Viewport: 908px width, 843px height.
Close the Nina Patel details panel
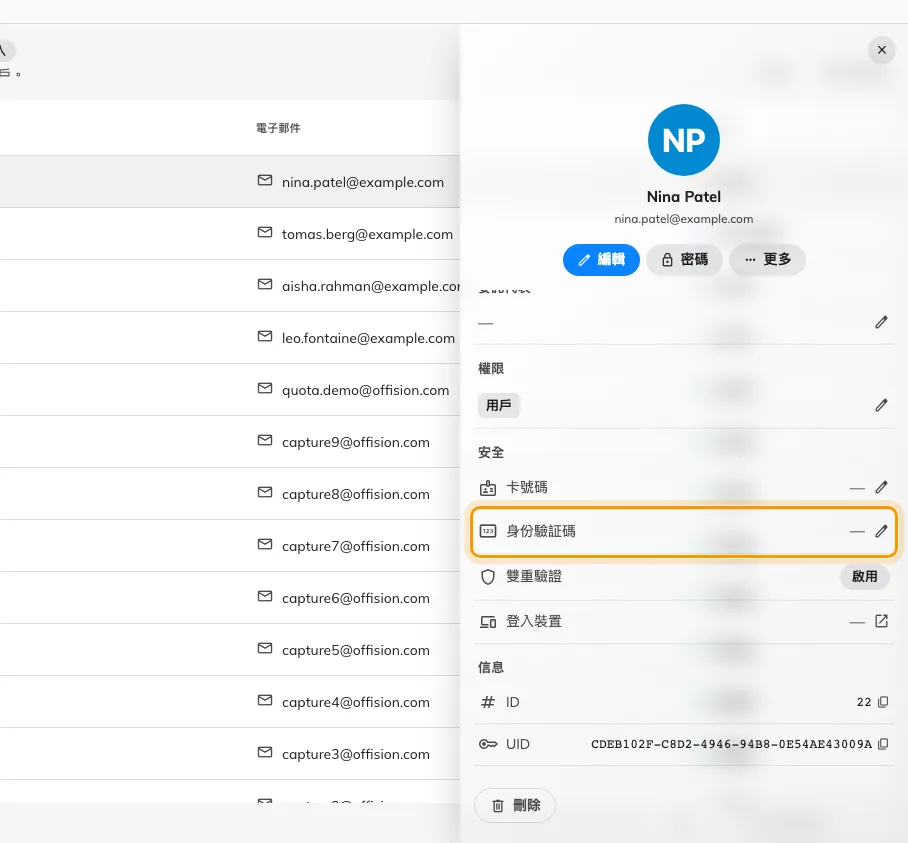tap(881, 50)
